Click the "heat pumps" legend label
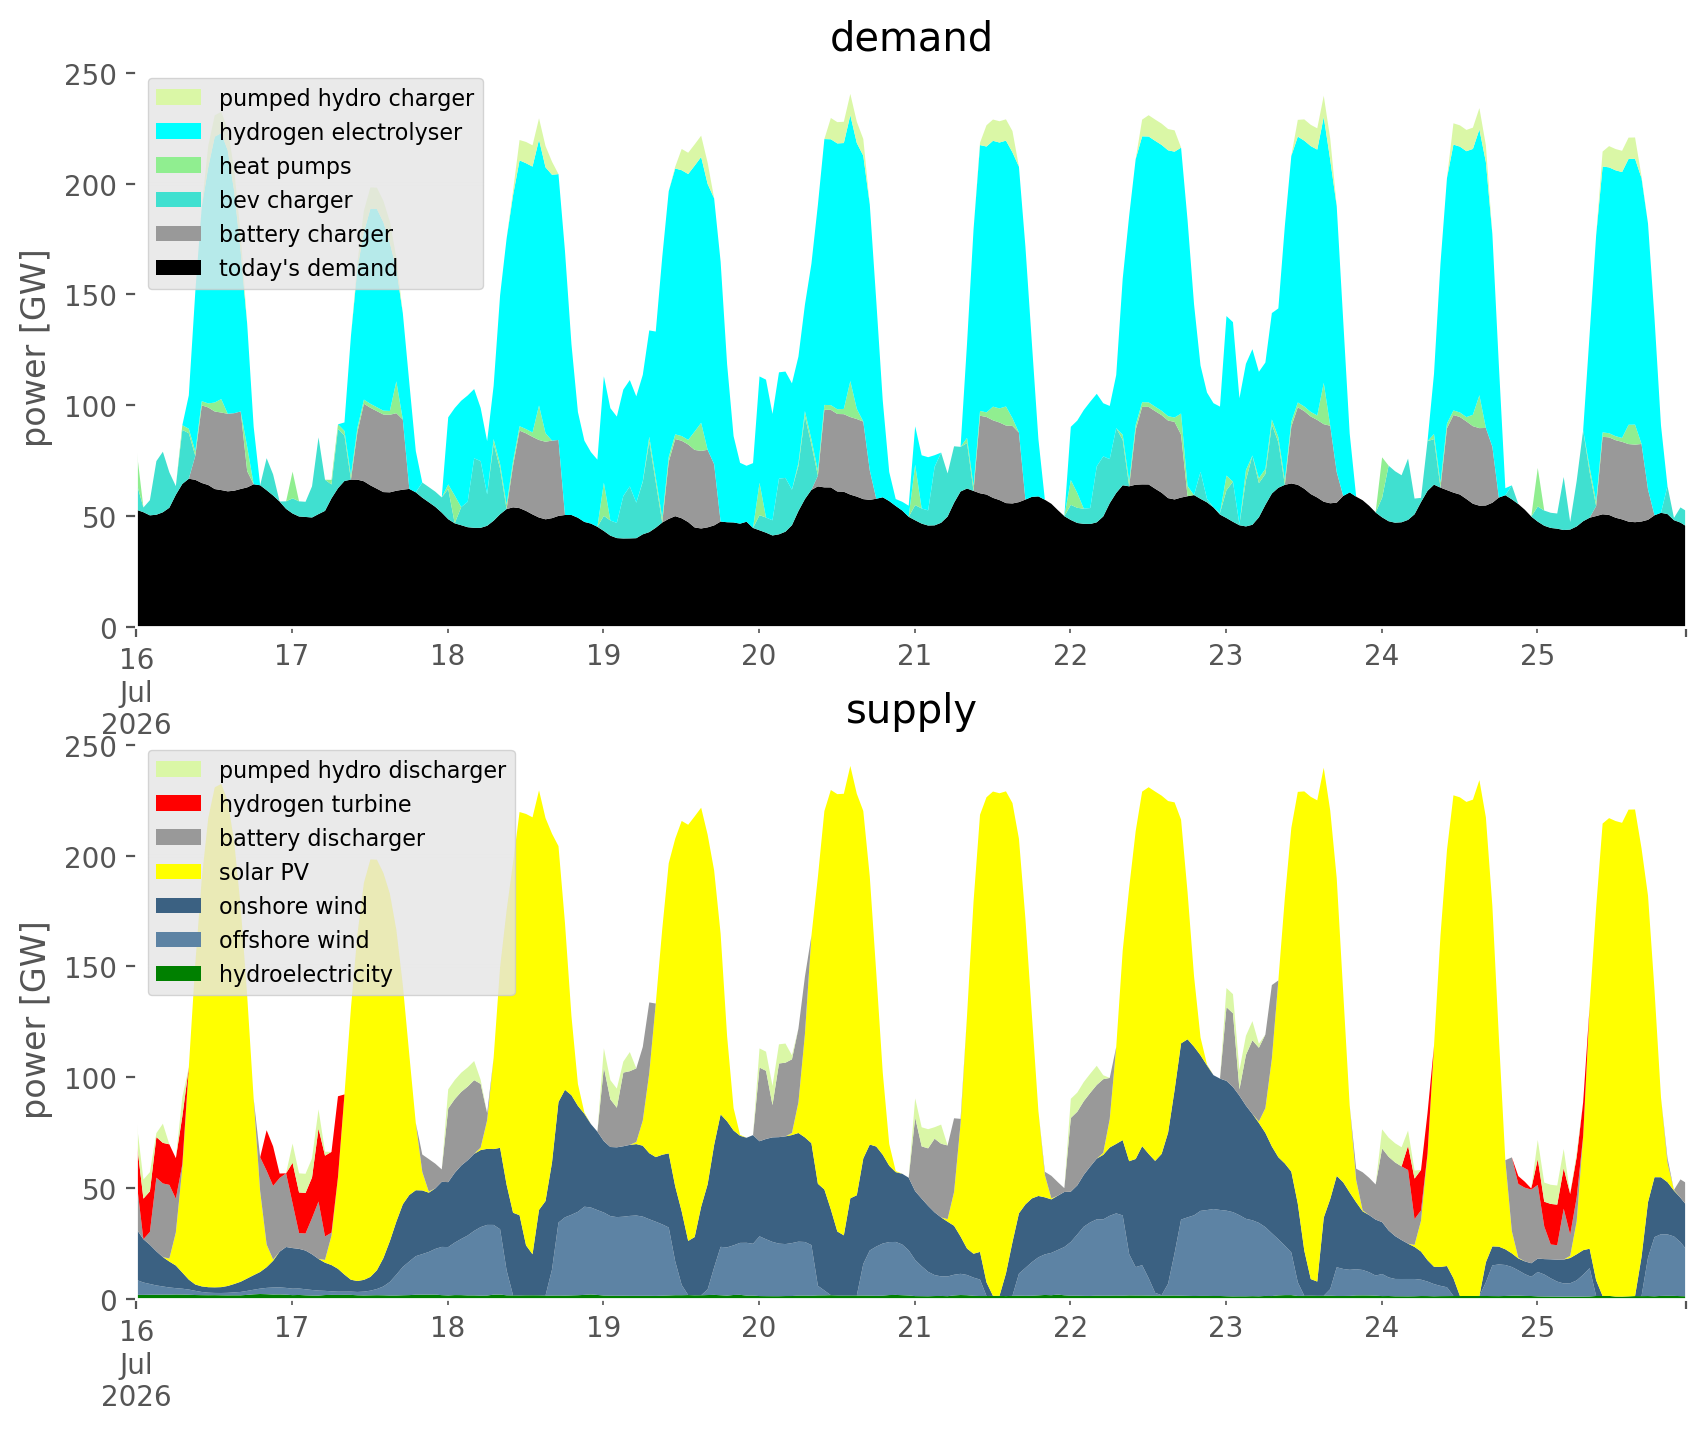 285,166
